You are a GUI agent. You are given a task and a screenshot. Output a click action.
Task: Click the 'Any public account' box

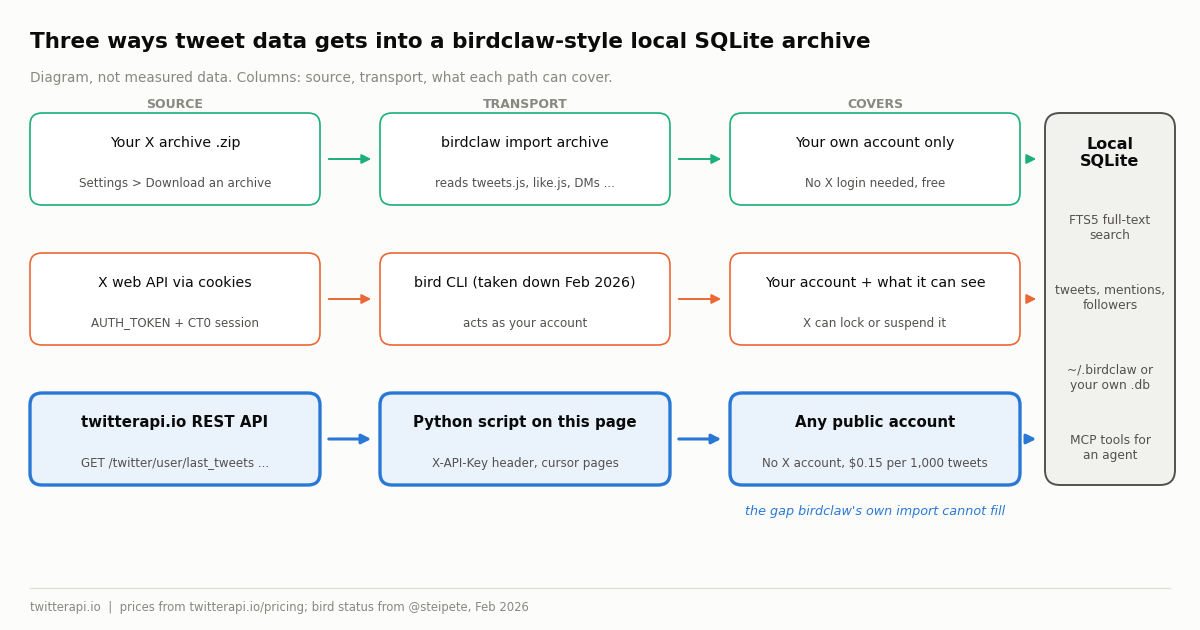[x=875, y=439]
